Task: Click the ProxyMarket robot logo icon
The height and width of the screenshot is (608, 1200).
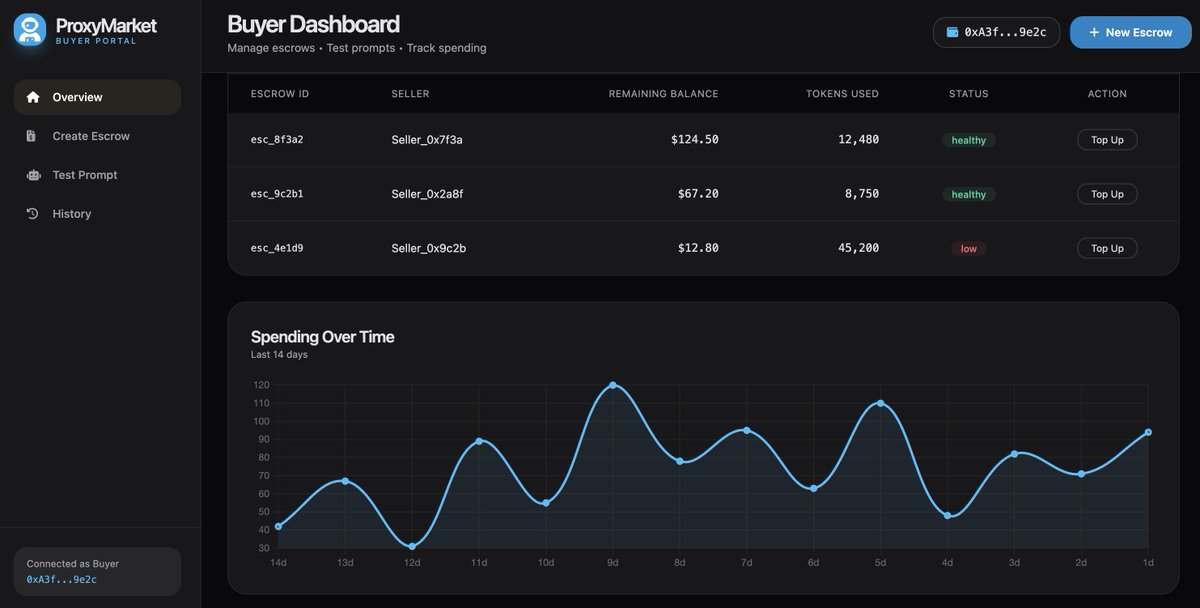Action: pyautogui.click(x=30, y=30)
